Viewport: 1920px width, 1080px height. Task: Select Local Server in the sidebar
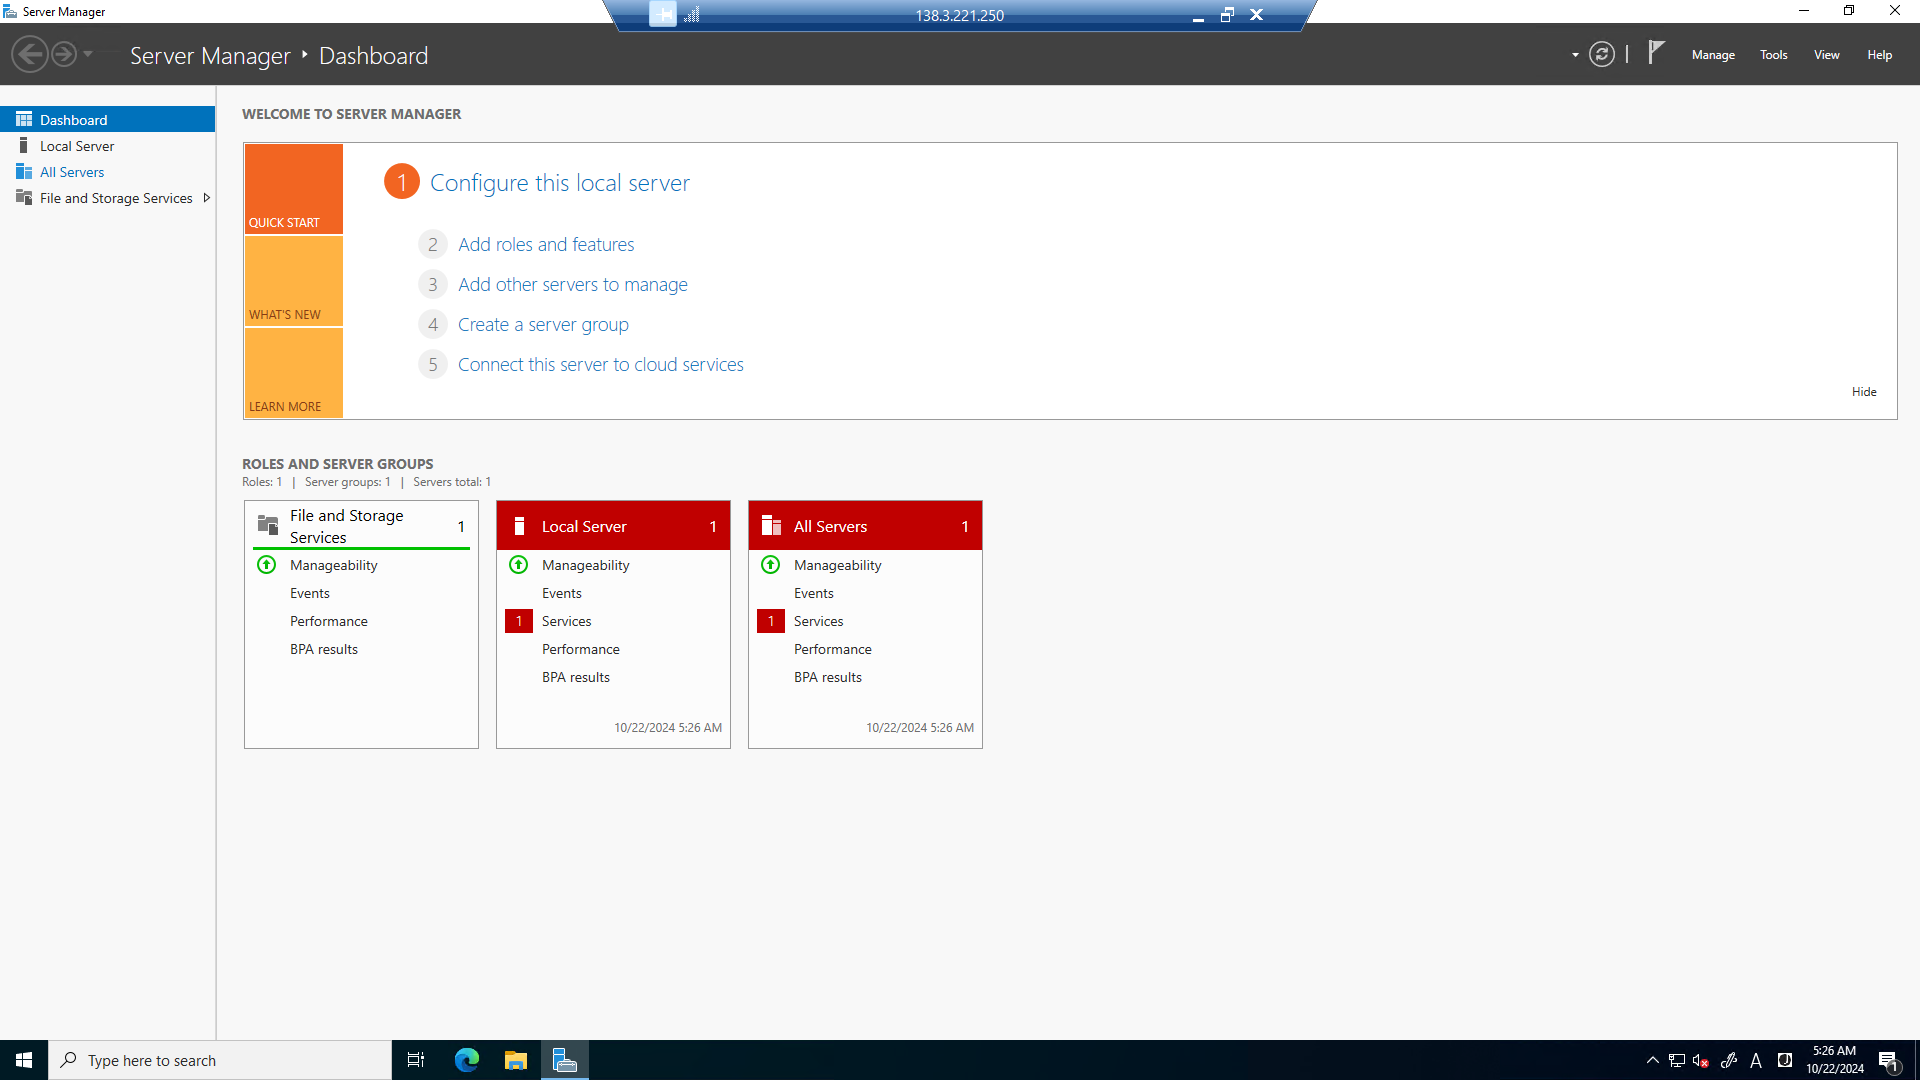pos(76,145)
